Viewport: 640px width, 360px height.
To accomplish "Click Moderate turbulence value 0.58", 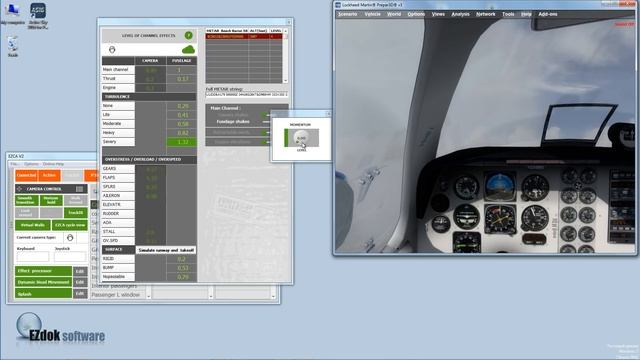I will tap(181, 124).
